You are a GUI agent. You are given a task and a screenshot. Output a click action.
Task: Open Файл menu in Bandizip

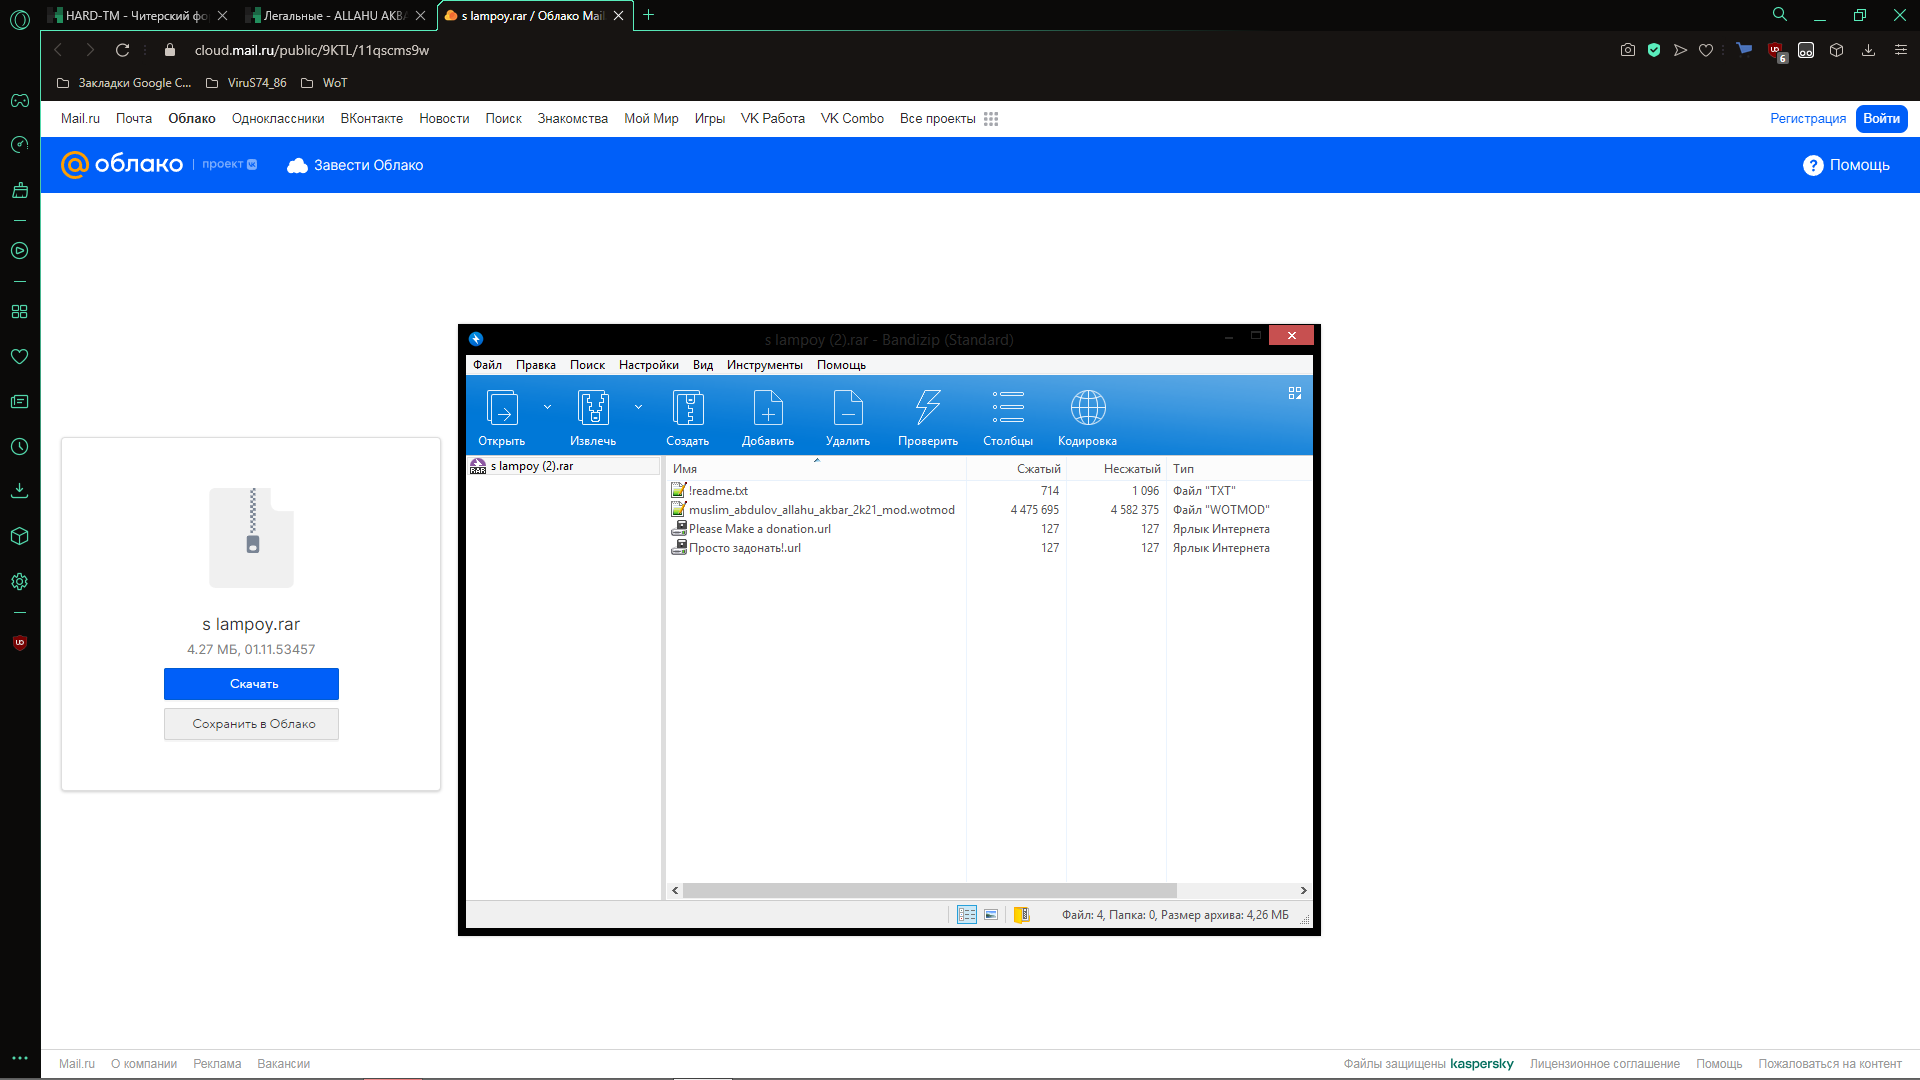[487, 365]
